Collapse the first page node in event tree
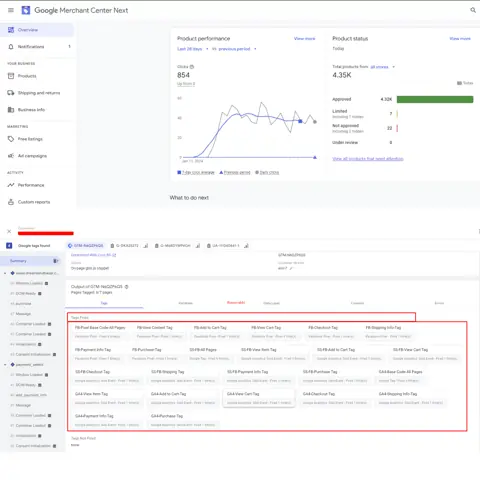 5,273
